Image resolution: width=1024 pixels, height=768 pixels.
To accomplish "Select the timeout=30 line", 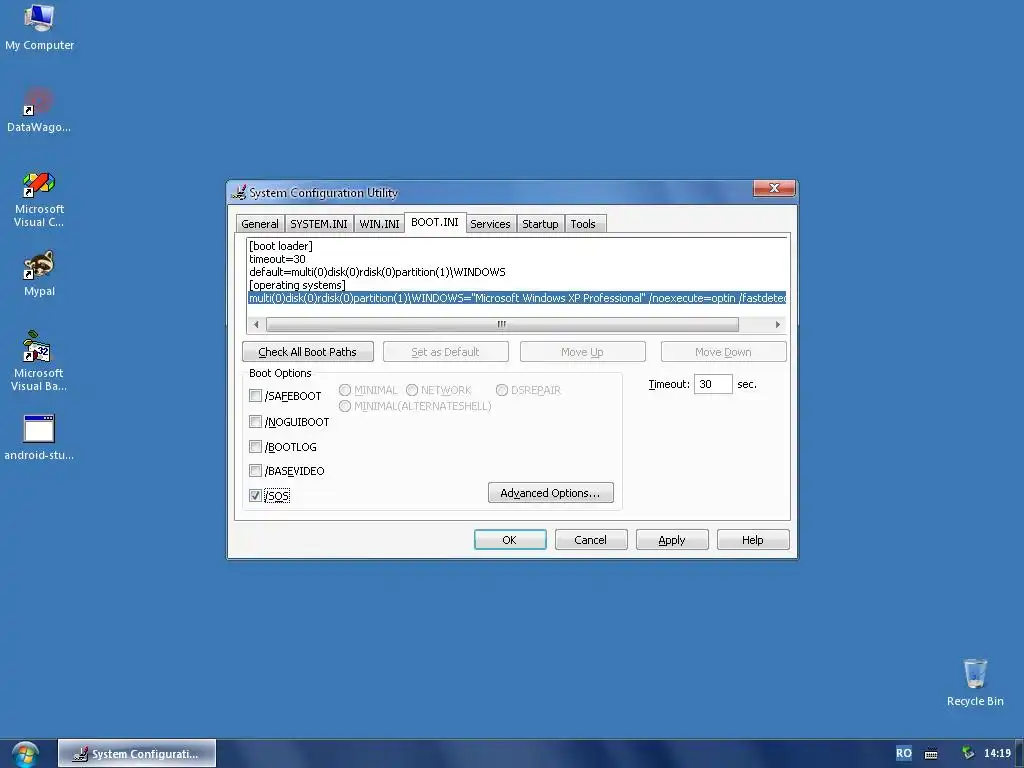I will (277, 259).
